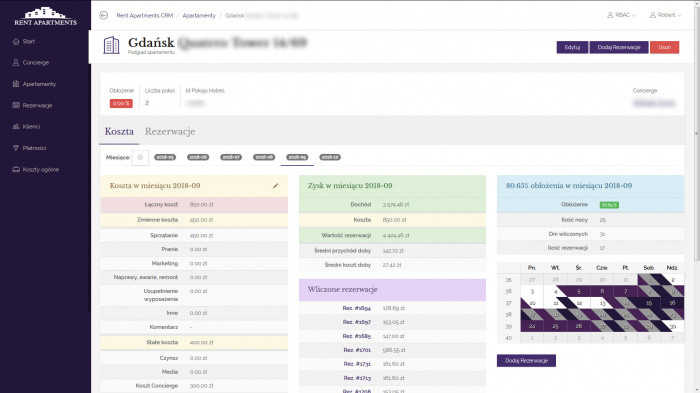Click day 25 in the calendar
700x393 pixels.
[555, 326]
